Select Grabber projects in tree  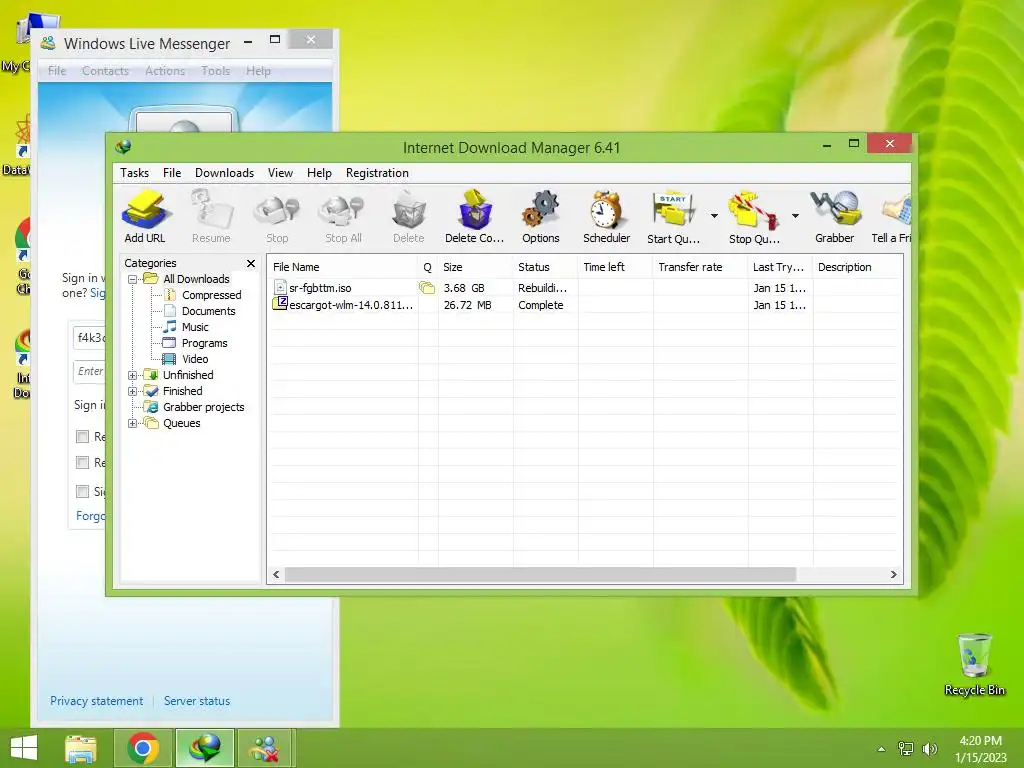click(203, 407)
